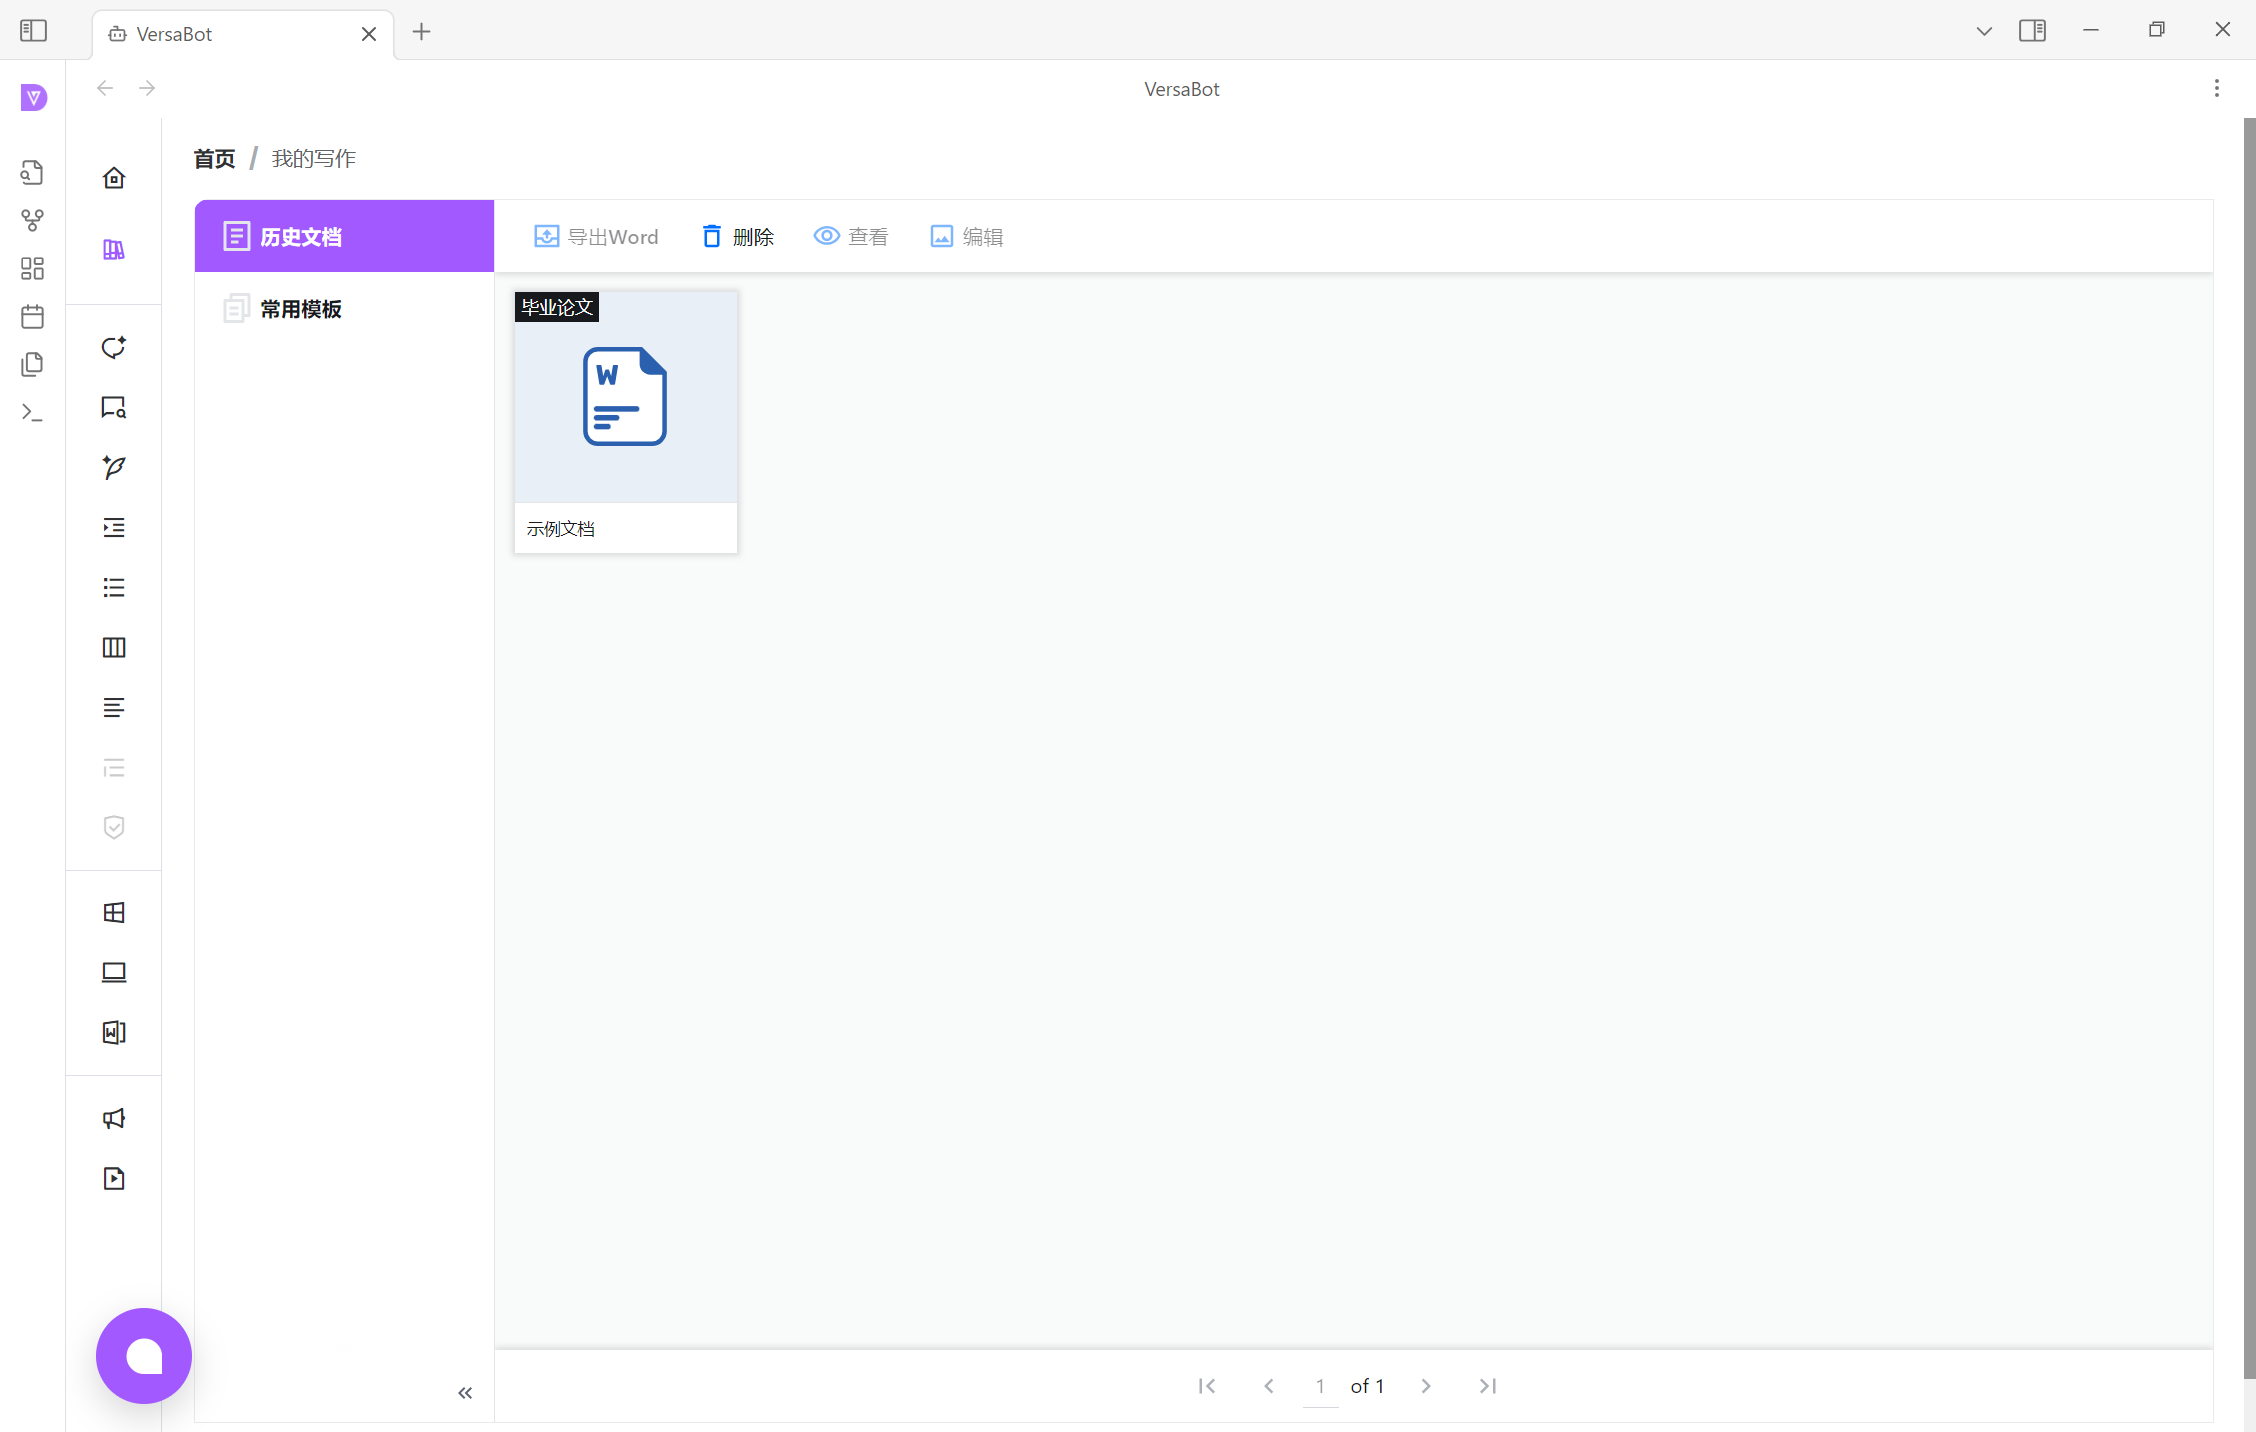Click the 首页 breadcrumb link
This screenshot has width=2256, height=1432.
(214, 159)
